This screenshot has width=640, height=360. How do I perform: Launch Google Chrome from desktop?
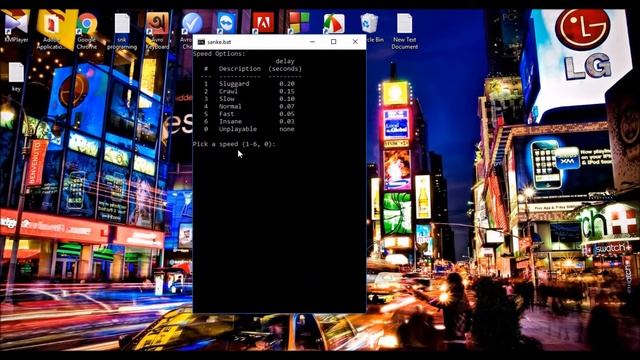coord(87,31)
